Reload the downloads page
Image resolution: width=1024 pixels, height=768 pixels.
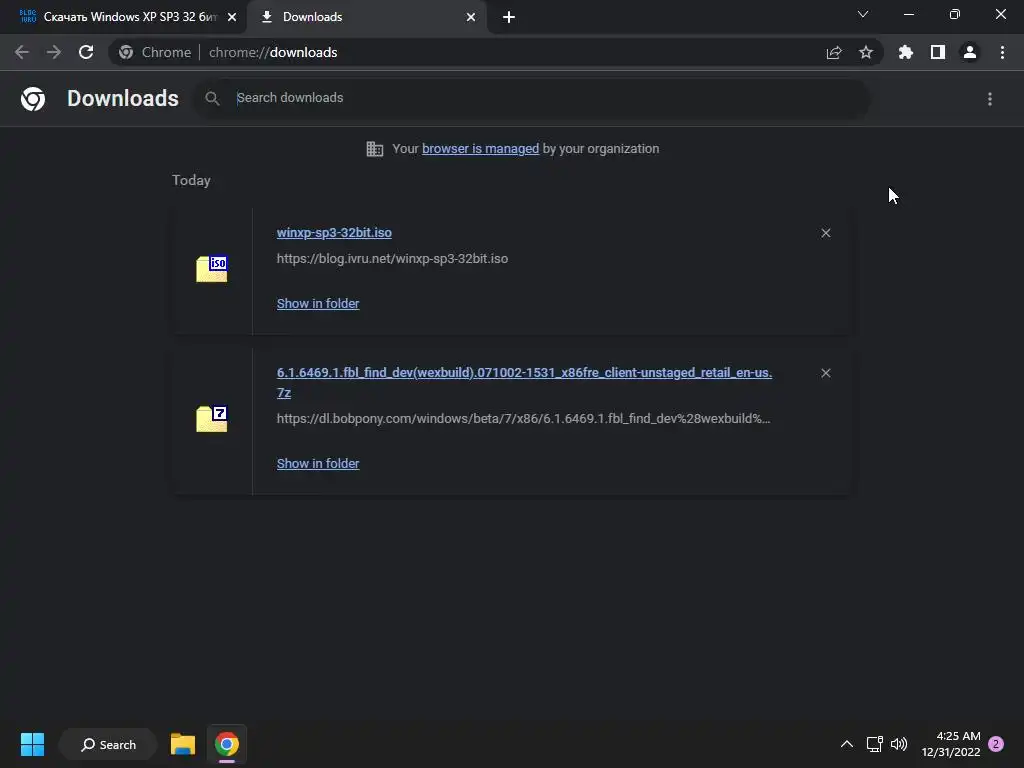(x=86, y=52)
